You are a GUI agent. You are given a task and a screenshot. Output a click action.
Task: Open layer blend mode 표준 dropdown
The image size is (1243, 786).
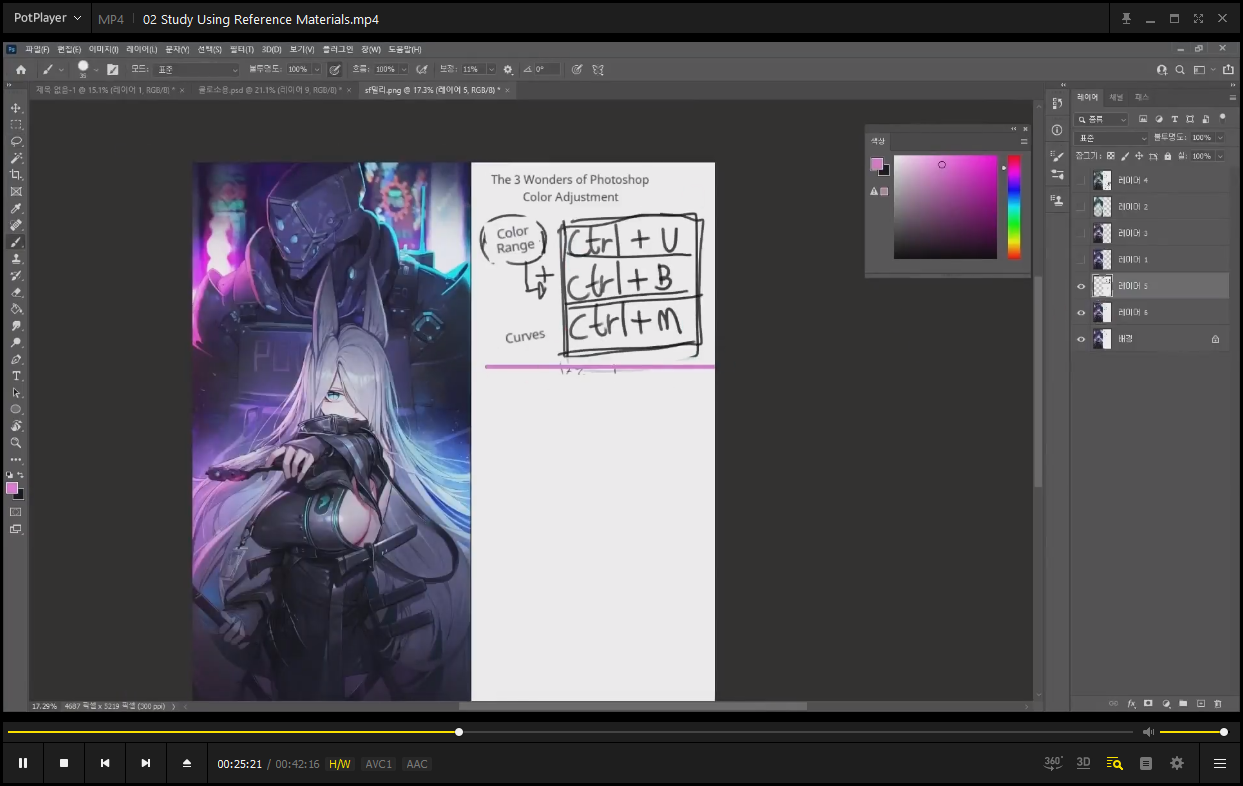[1111, 138]
